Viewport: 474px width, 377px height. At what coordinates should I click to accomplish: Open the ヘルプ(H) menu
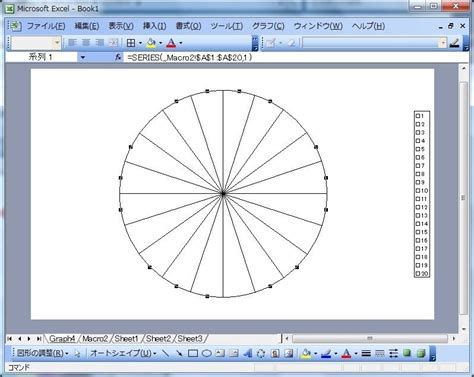(368, 26)
